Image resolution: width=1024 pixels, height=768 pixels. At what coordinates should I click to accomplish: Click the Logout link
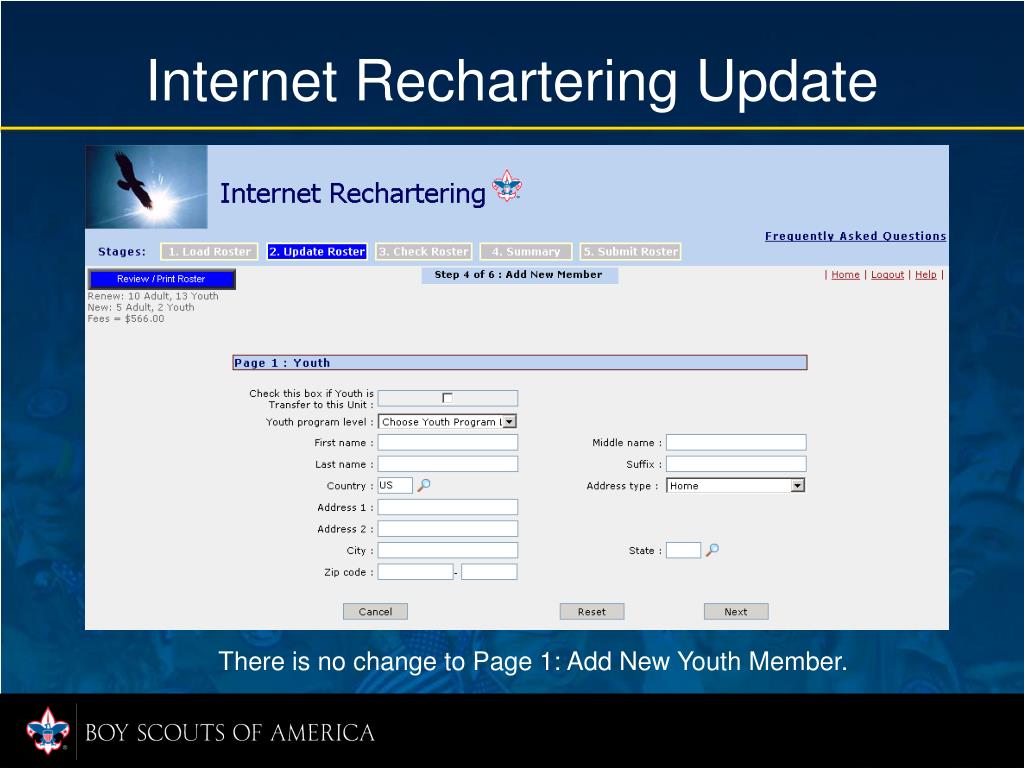[x=888, y=275]
